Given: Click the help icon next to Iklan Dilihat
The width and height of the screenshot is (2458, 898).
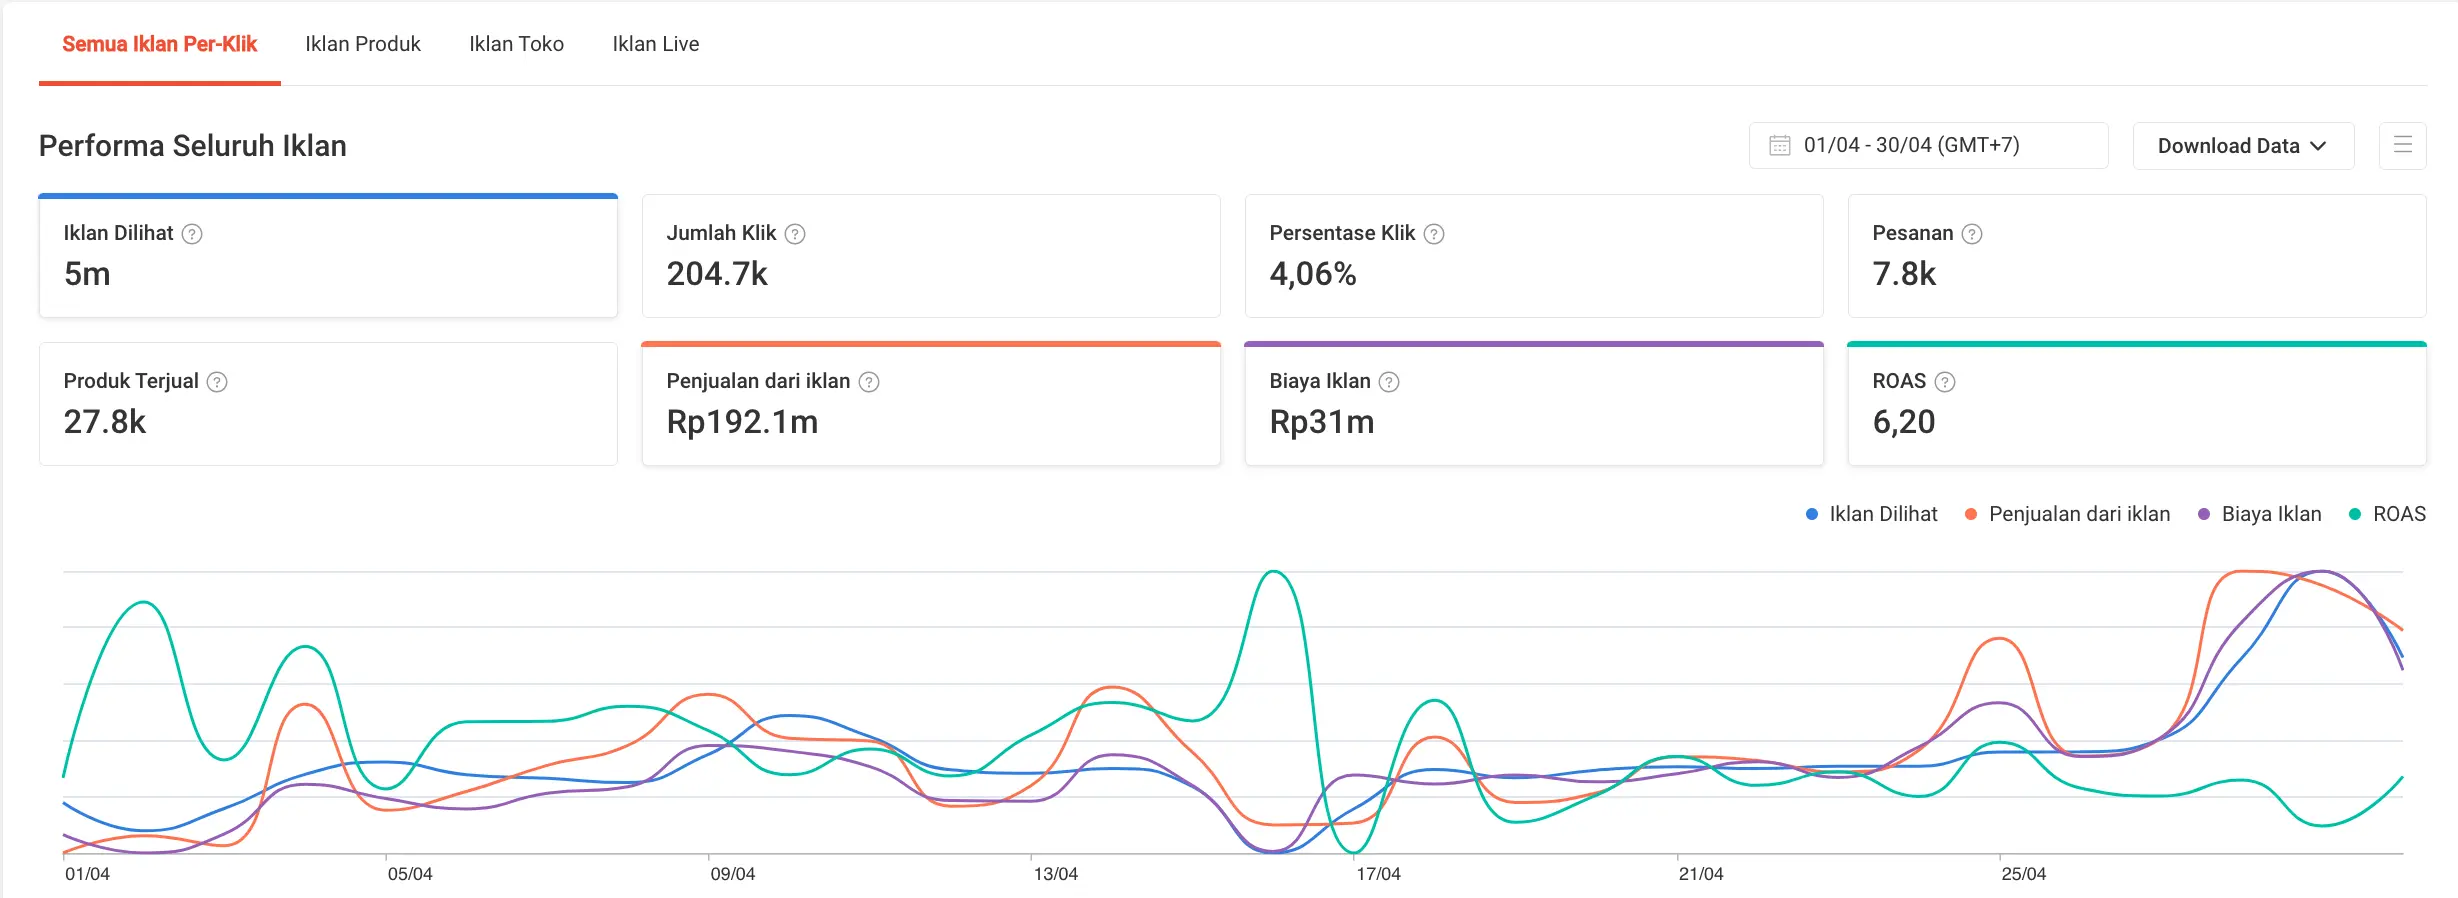Looking at the screenshot, I should tap(192, 234).
